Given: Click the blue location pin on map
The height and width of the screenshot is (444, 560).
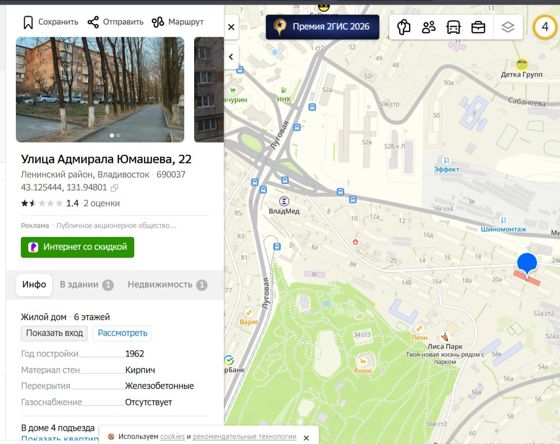Looking at the screenshot, I should [x=527, y=264].
